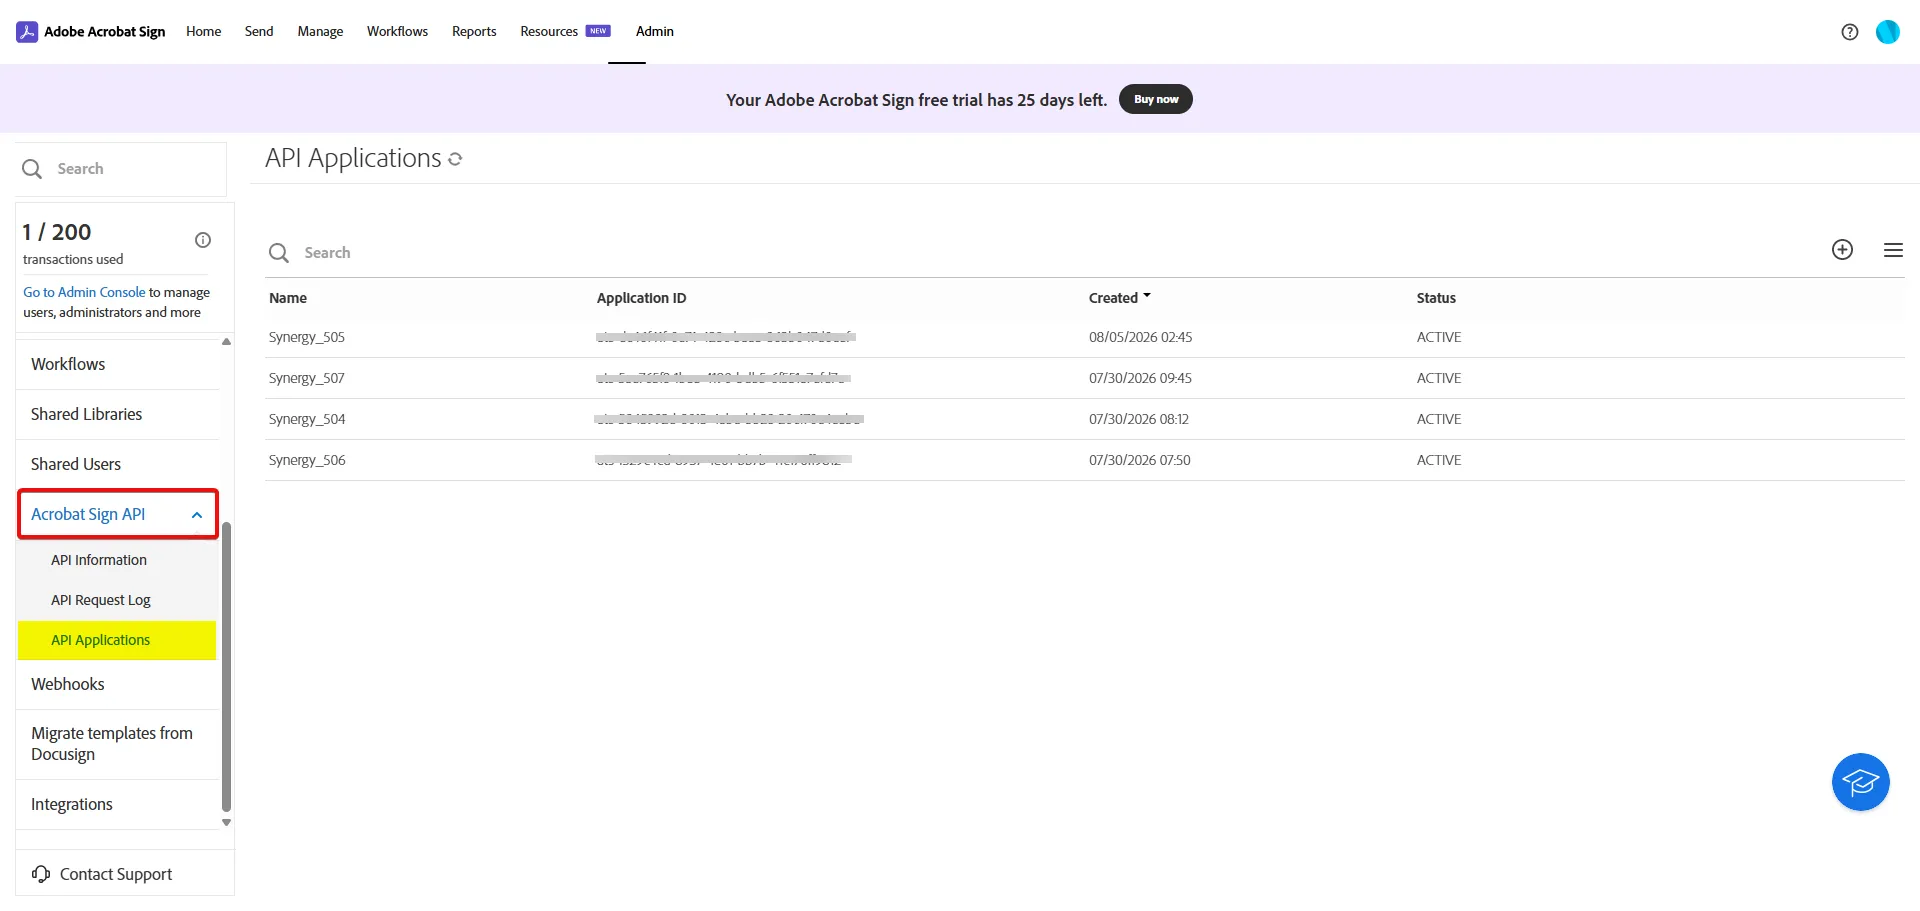
Task: Click the sidebar search magnifier icon
Action: coord(32,169)
